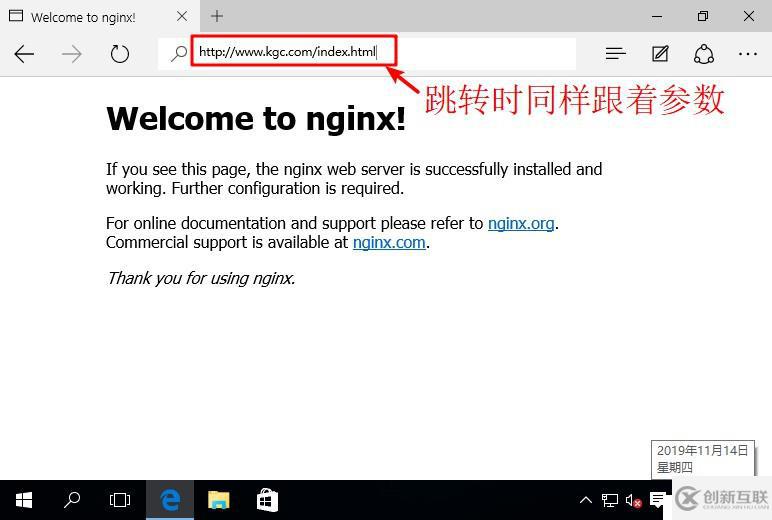Click the Edge browser taskbar icon

click(x=170, y=500)
